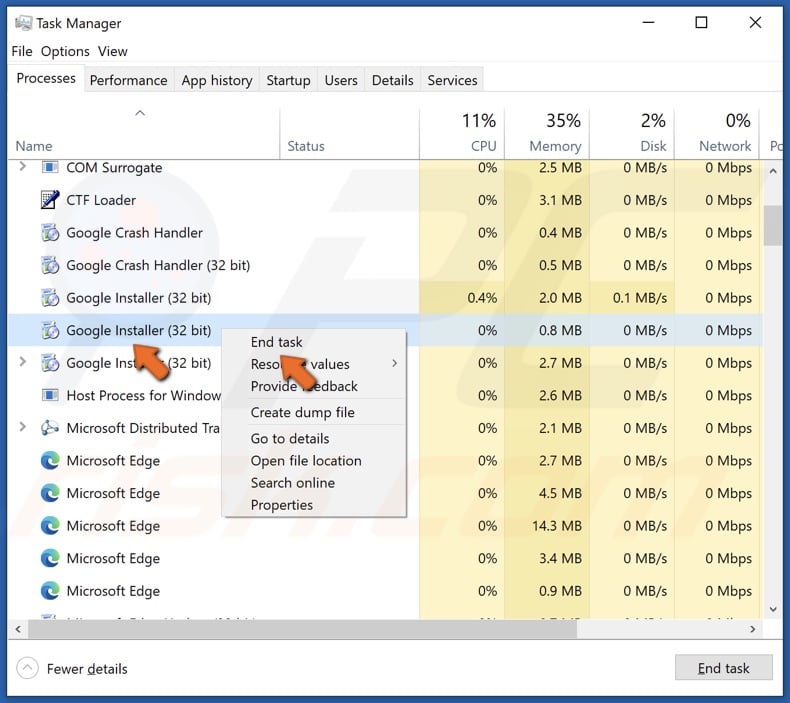Click the End task button at bottom
This screenshot has height=703, width=790.
pos(723,668)
